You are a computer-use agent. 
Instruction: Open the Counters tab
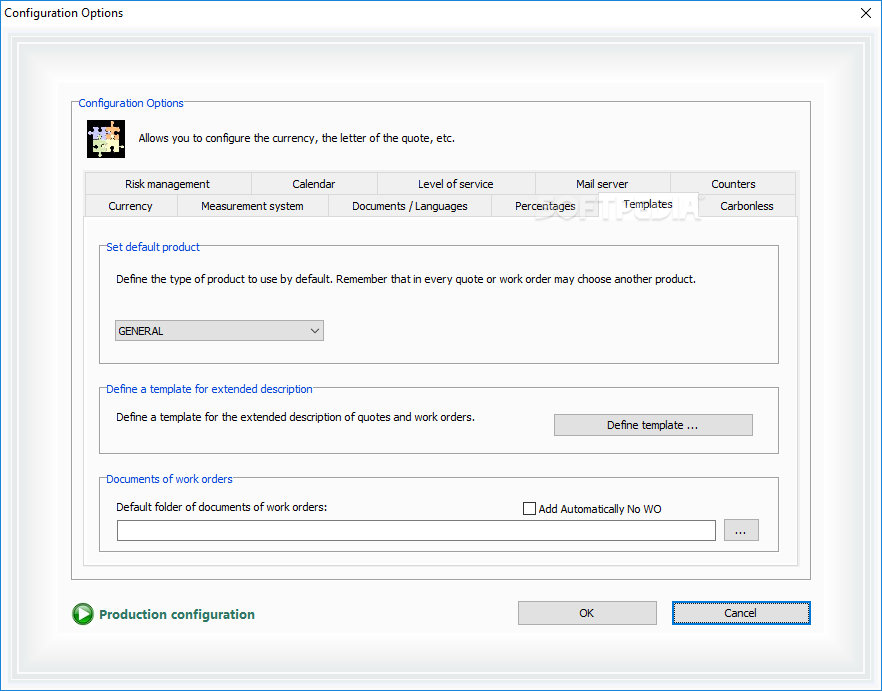733,184
